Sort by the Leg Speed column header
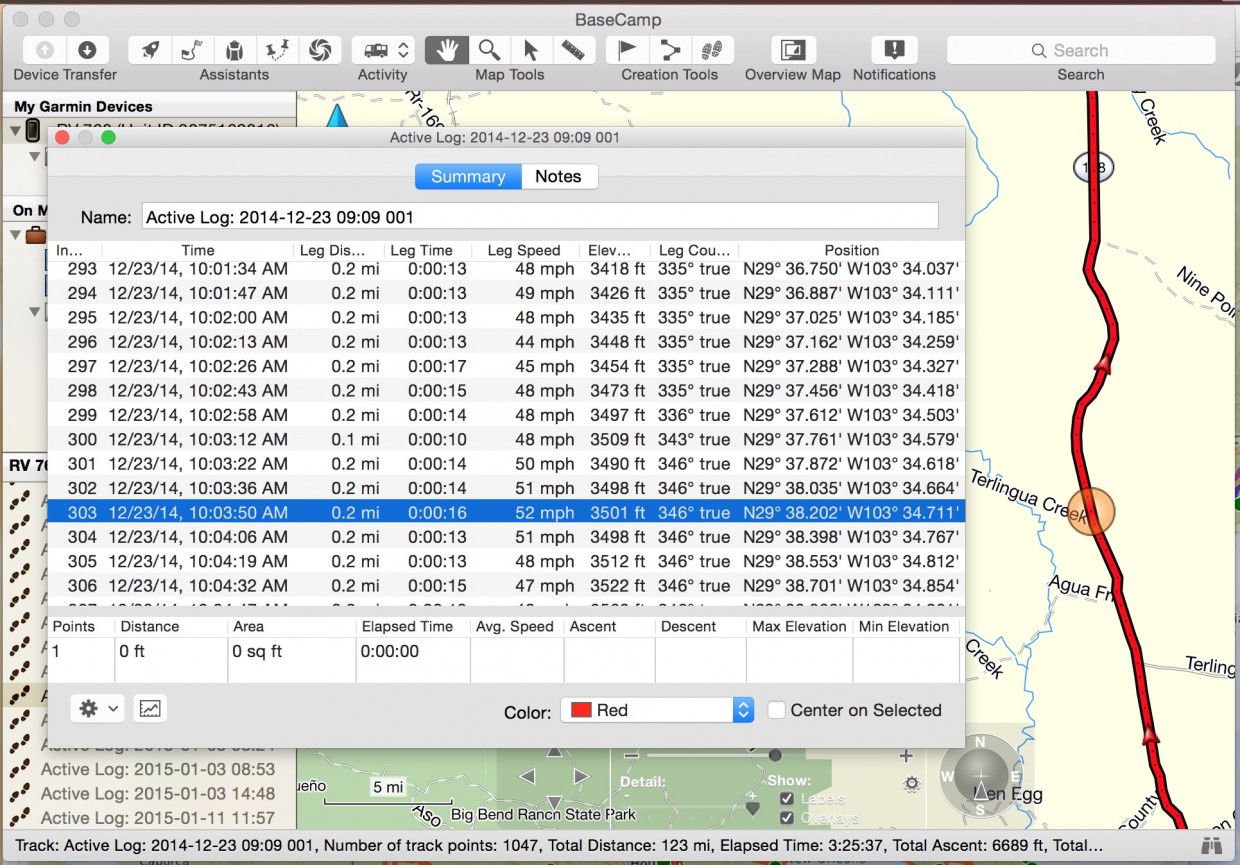1240x865 pixels. [x=524, y=250]
